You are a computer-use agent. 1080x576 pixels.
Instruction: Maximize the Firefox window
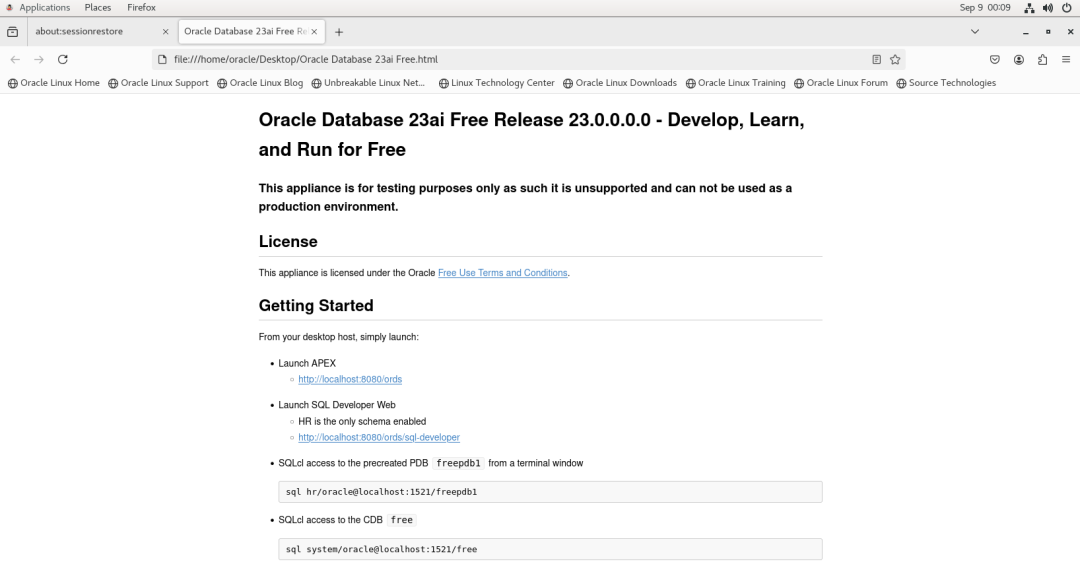click(1048, 32)
